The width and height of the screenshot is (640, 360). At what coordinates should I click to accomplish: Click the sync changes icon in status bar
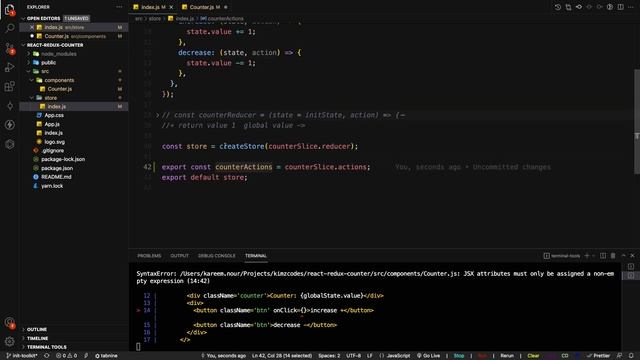(47, 356)
